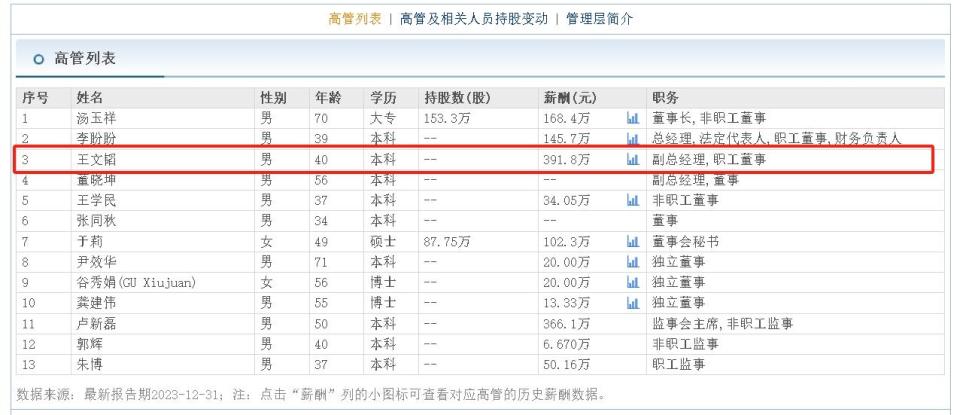The image size is (960, 415).
Task: Select the name 张同秋
Action: (x=96, y=221)
